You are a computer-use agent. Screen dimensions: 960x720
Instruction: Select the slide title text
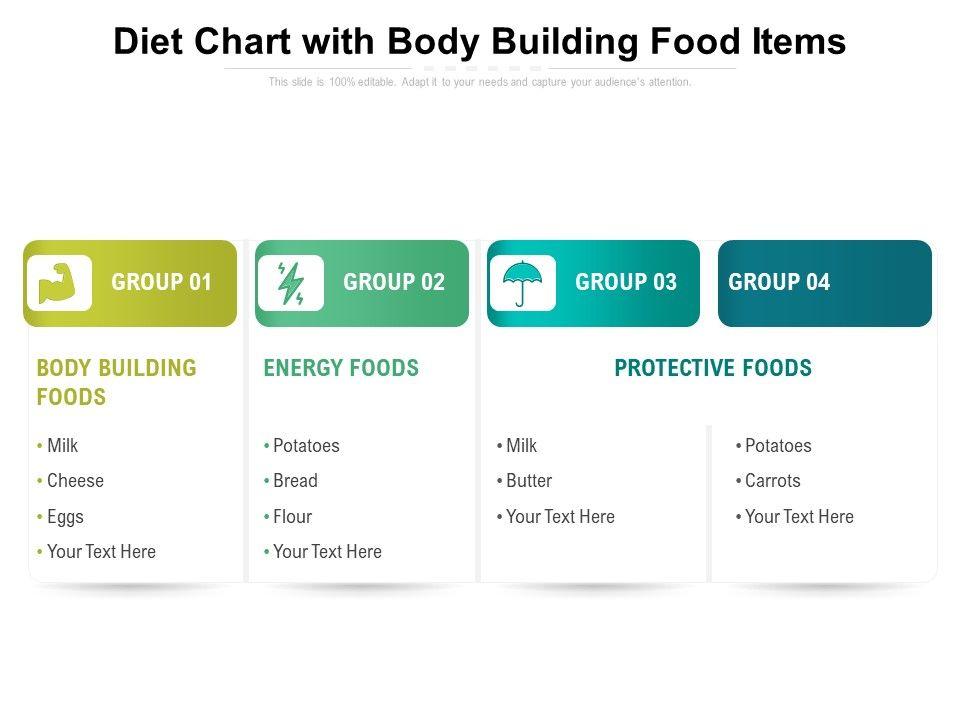click(480, 42)
